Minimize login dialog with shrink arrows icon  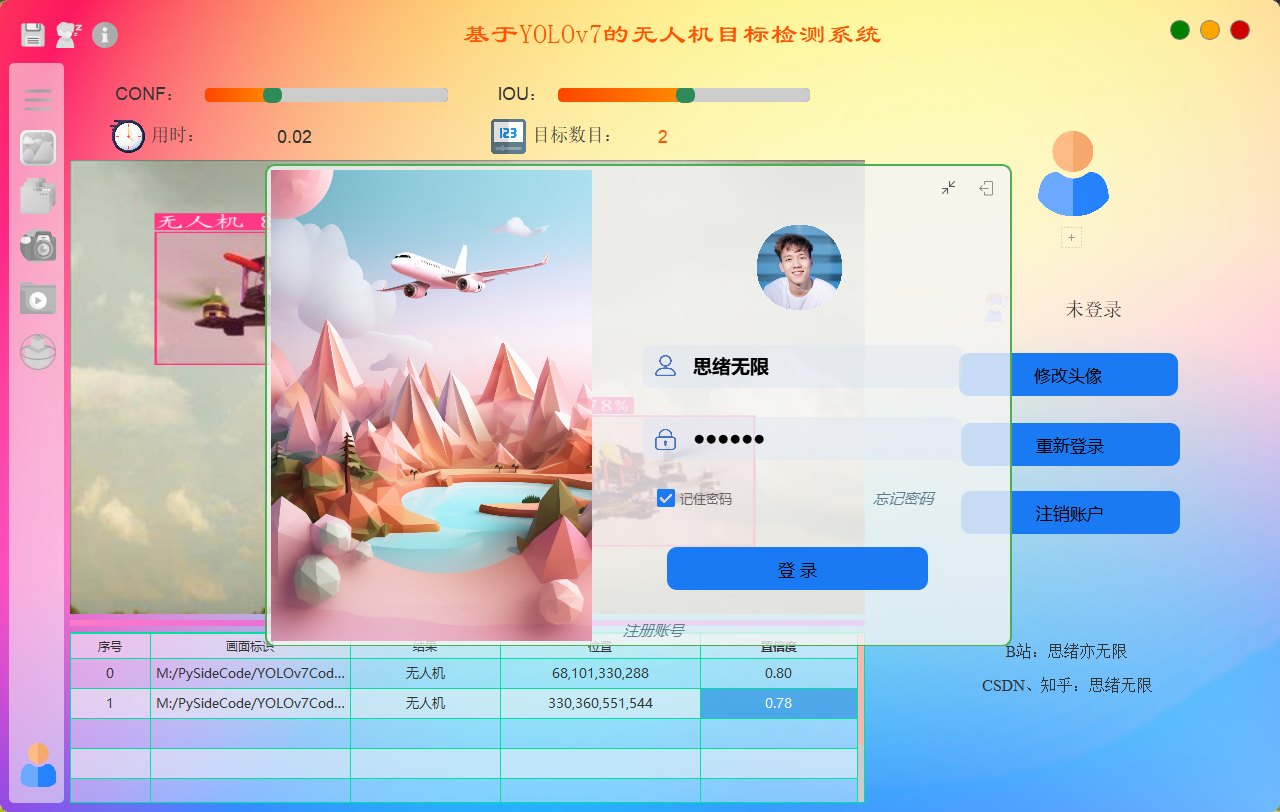[x=949, y=188]
